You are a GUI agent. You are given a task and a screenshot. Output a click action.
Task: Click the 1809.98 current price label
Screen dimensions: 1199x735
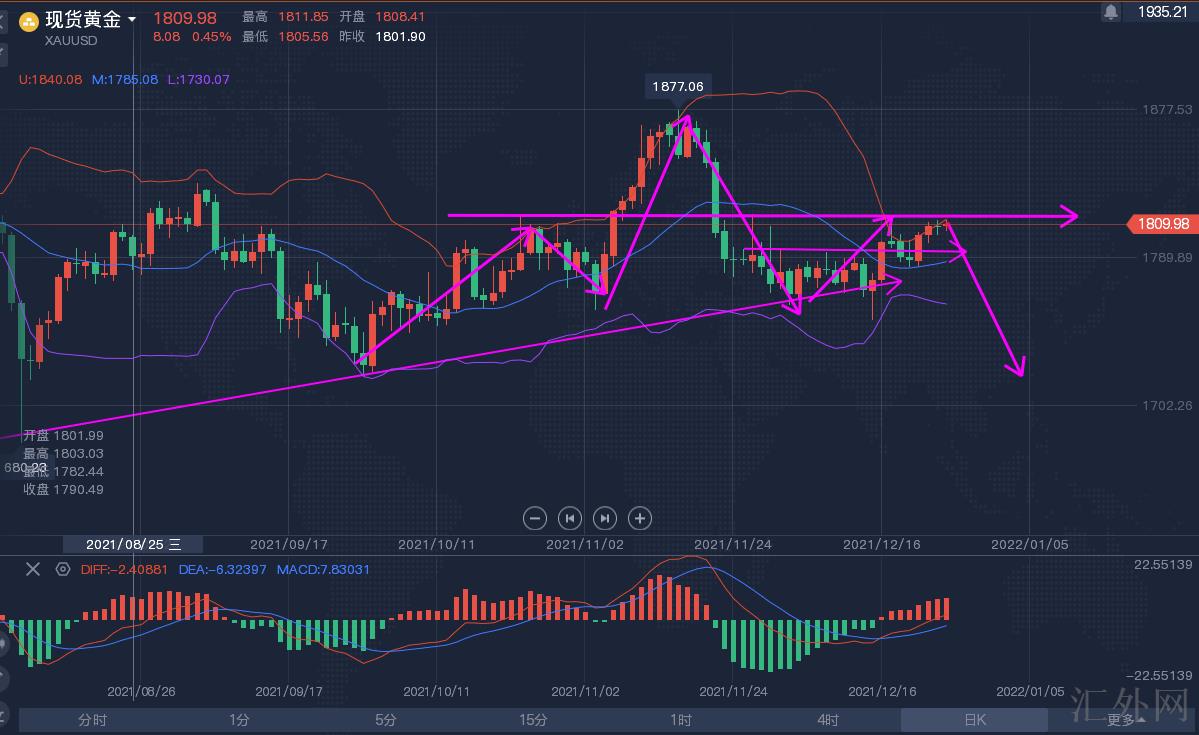[1163, 224]
